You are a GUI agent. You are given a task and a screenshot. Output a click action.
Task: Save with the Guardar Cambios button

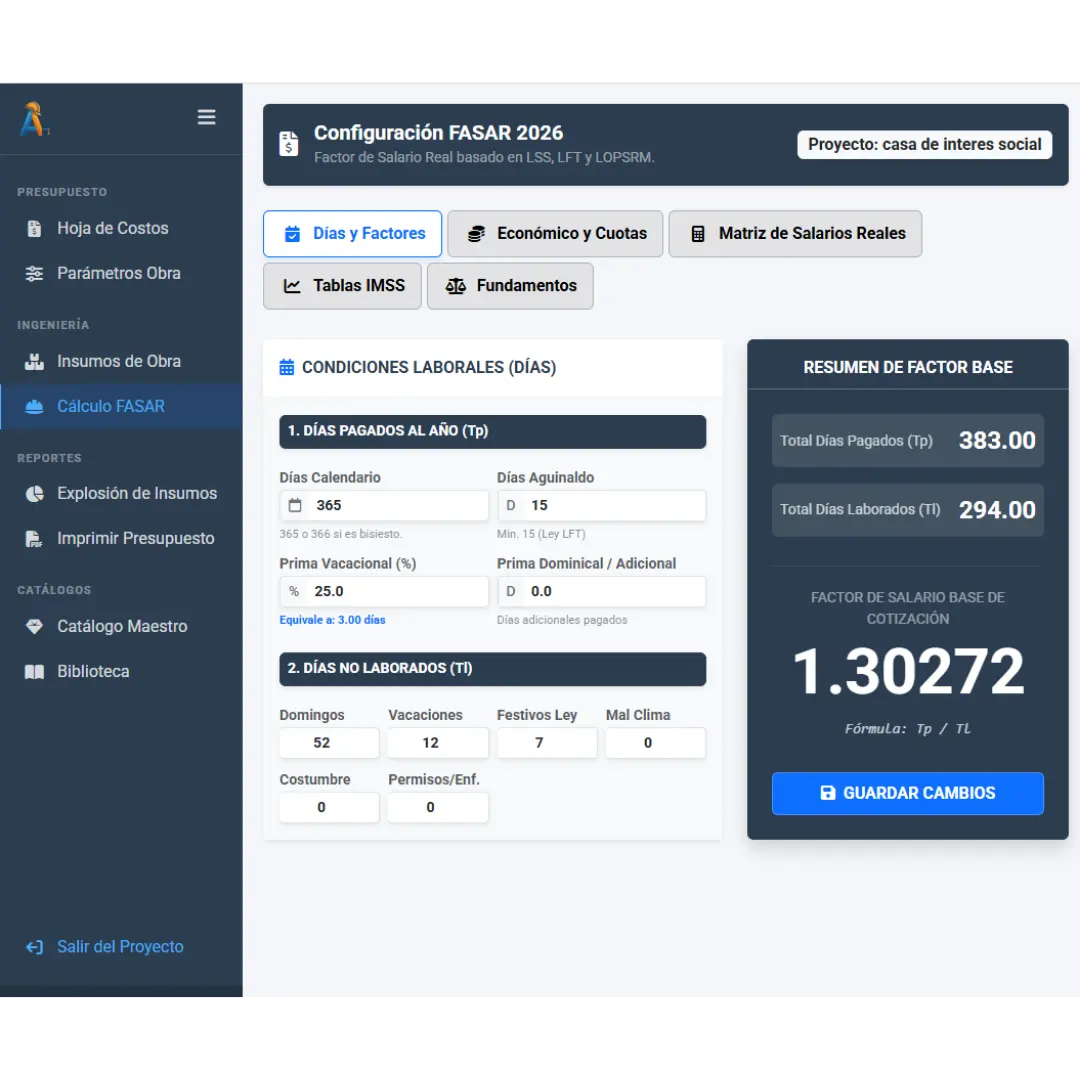pos(908,793)
